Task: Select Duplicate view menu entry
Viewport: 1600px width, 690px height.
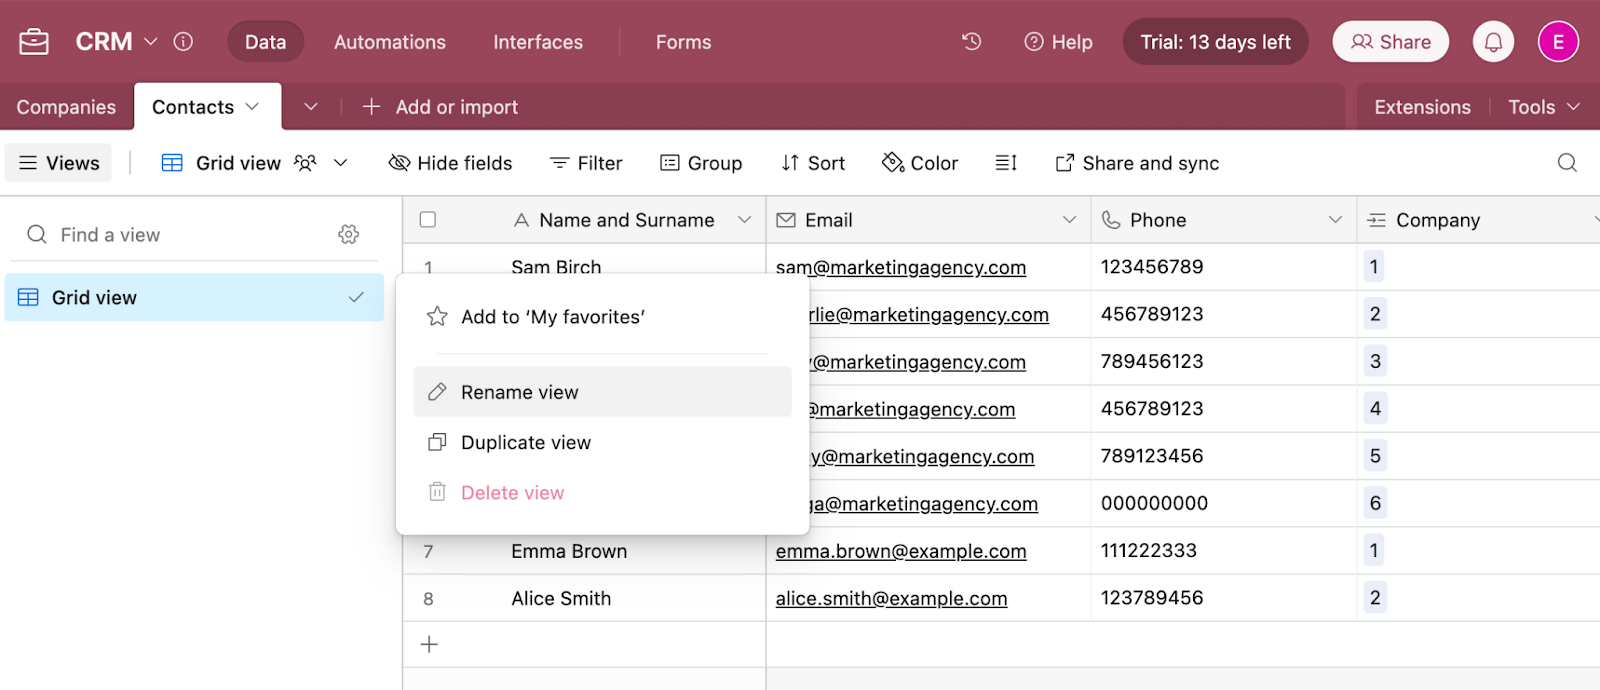Action: (602, 442)
